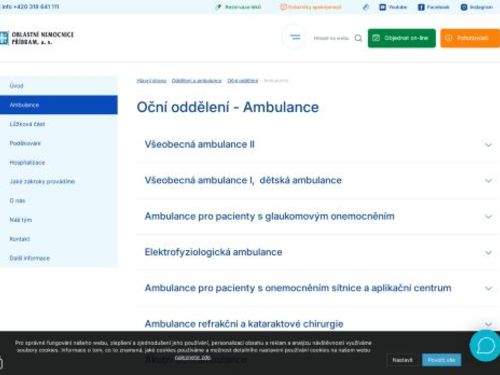
Task: Select Hospitalizace in the sidebar
Action: coord(59,163)
